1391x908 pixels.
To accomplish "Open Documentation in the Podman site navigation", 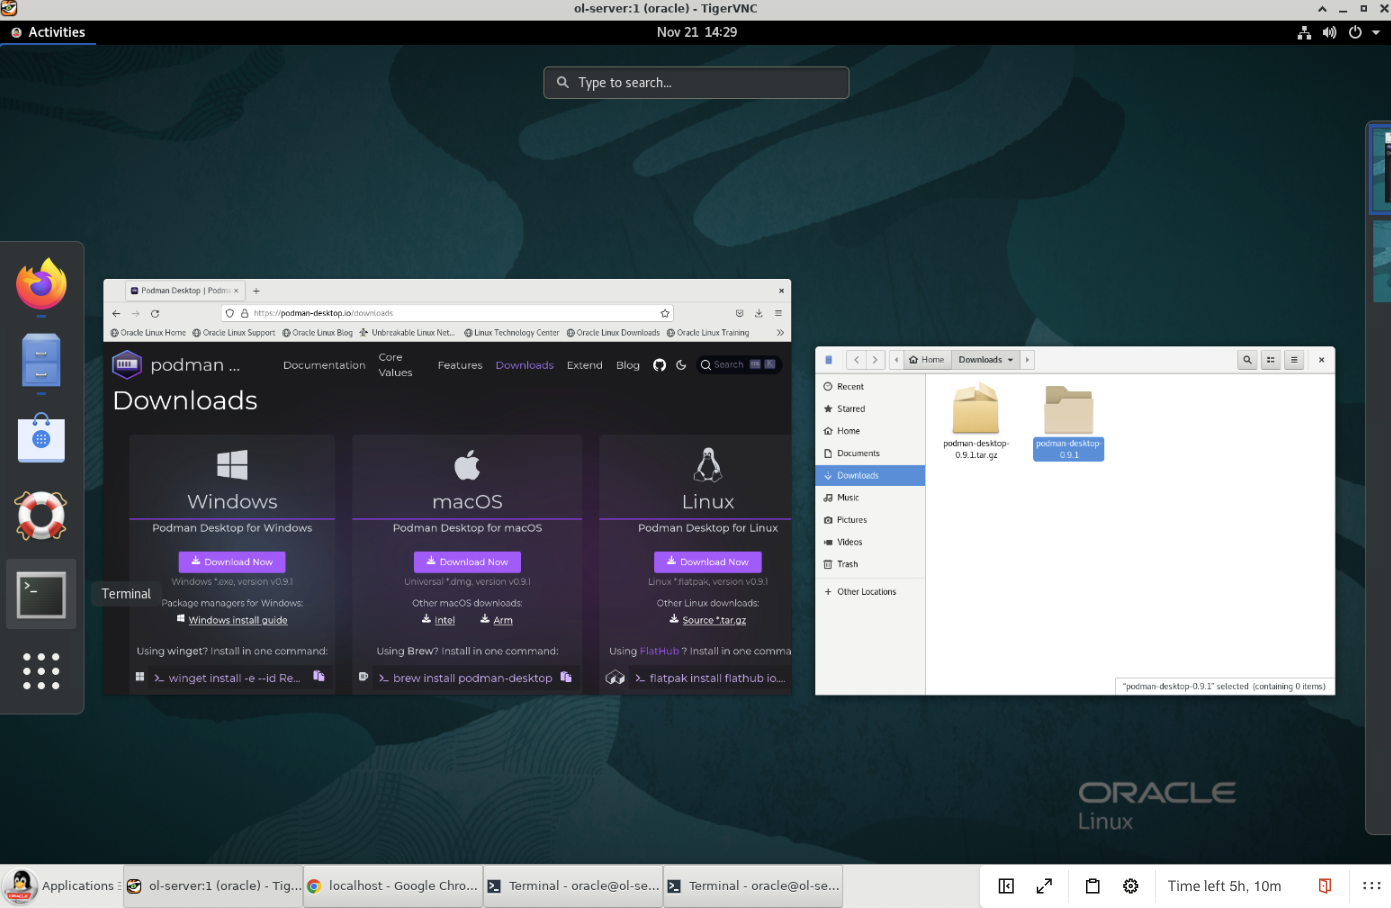I will (324, 365).
